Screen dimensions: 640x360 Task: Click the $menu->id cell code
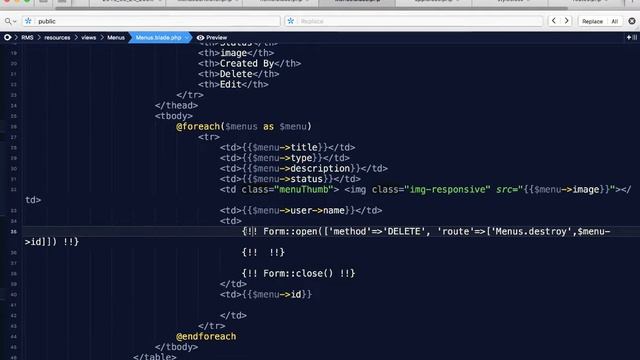[x=277, y=294]
